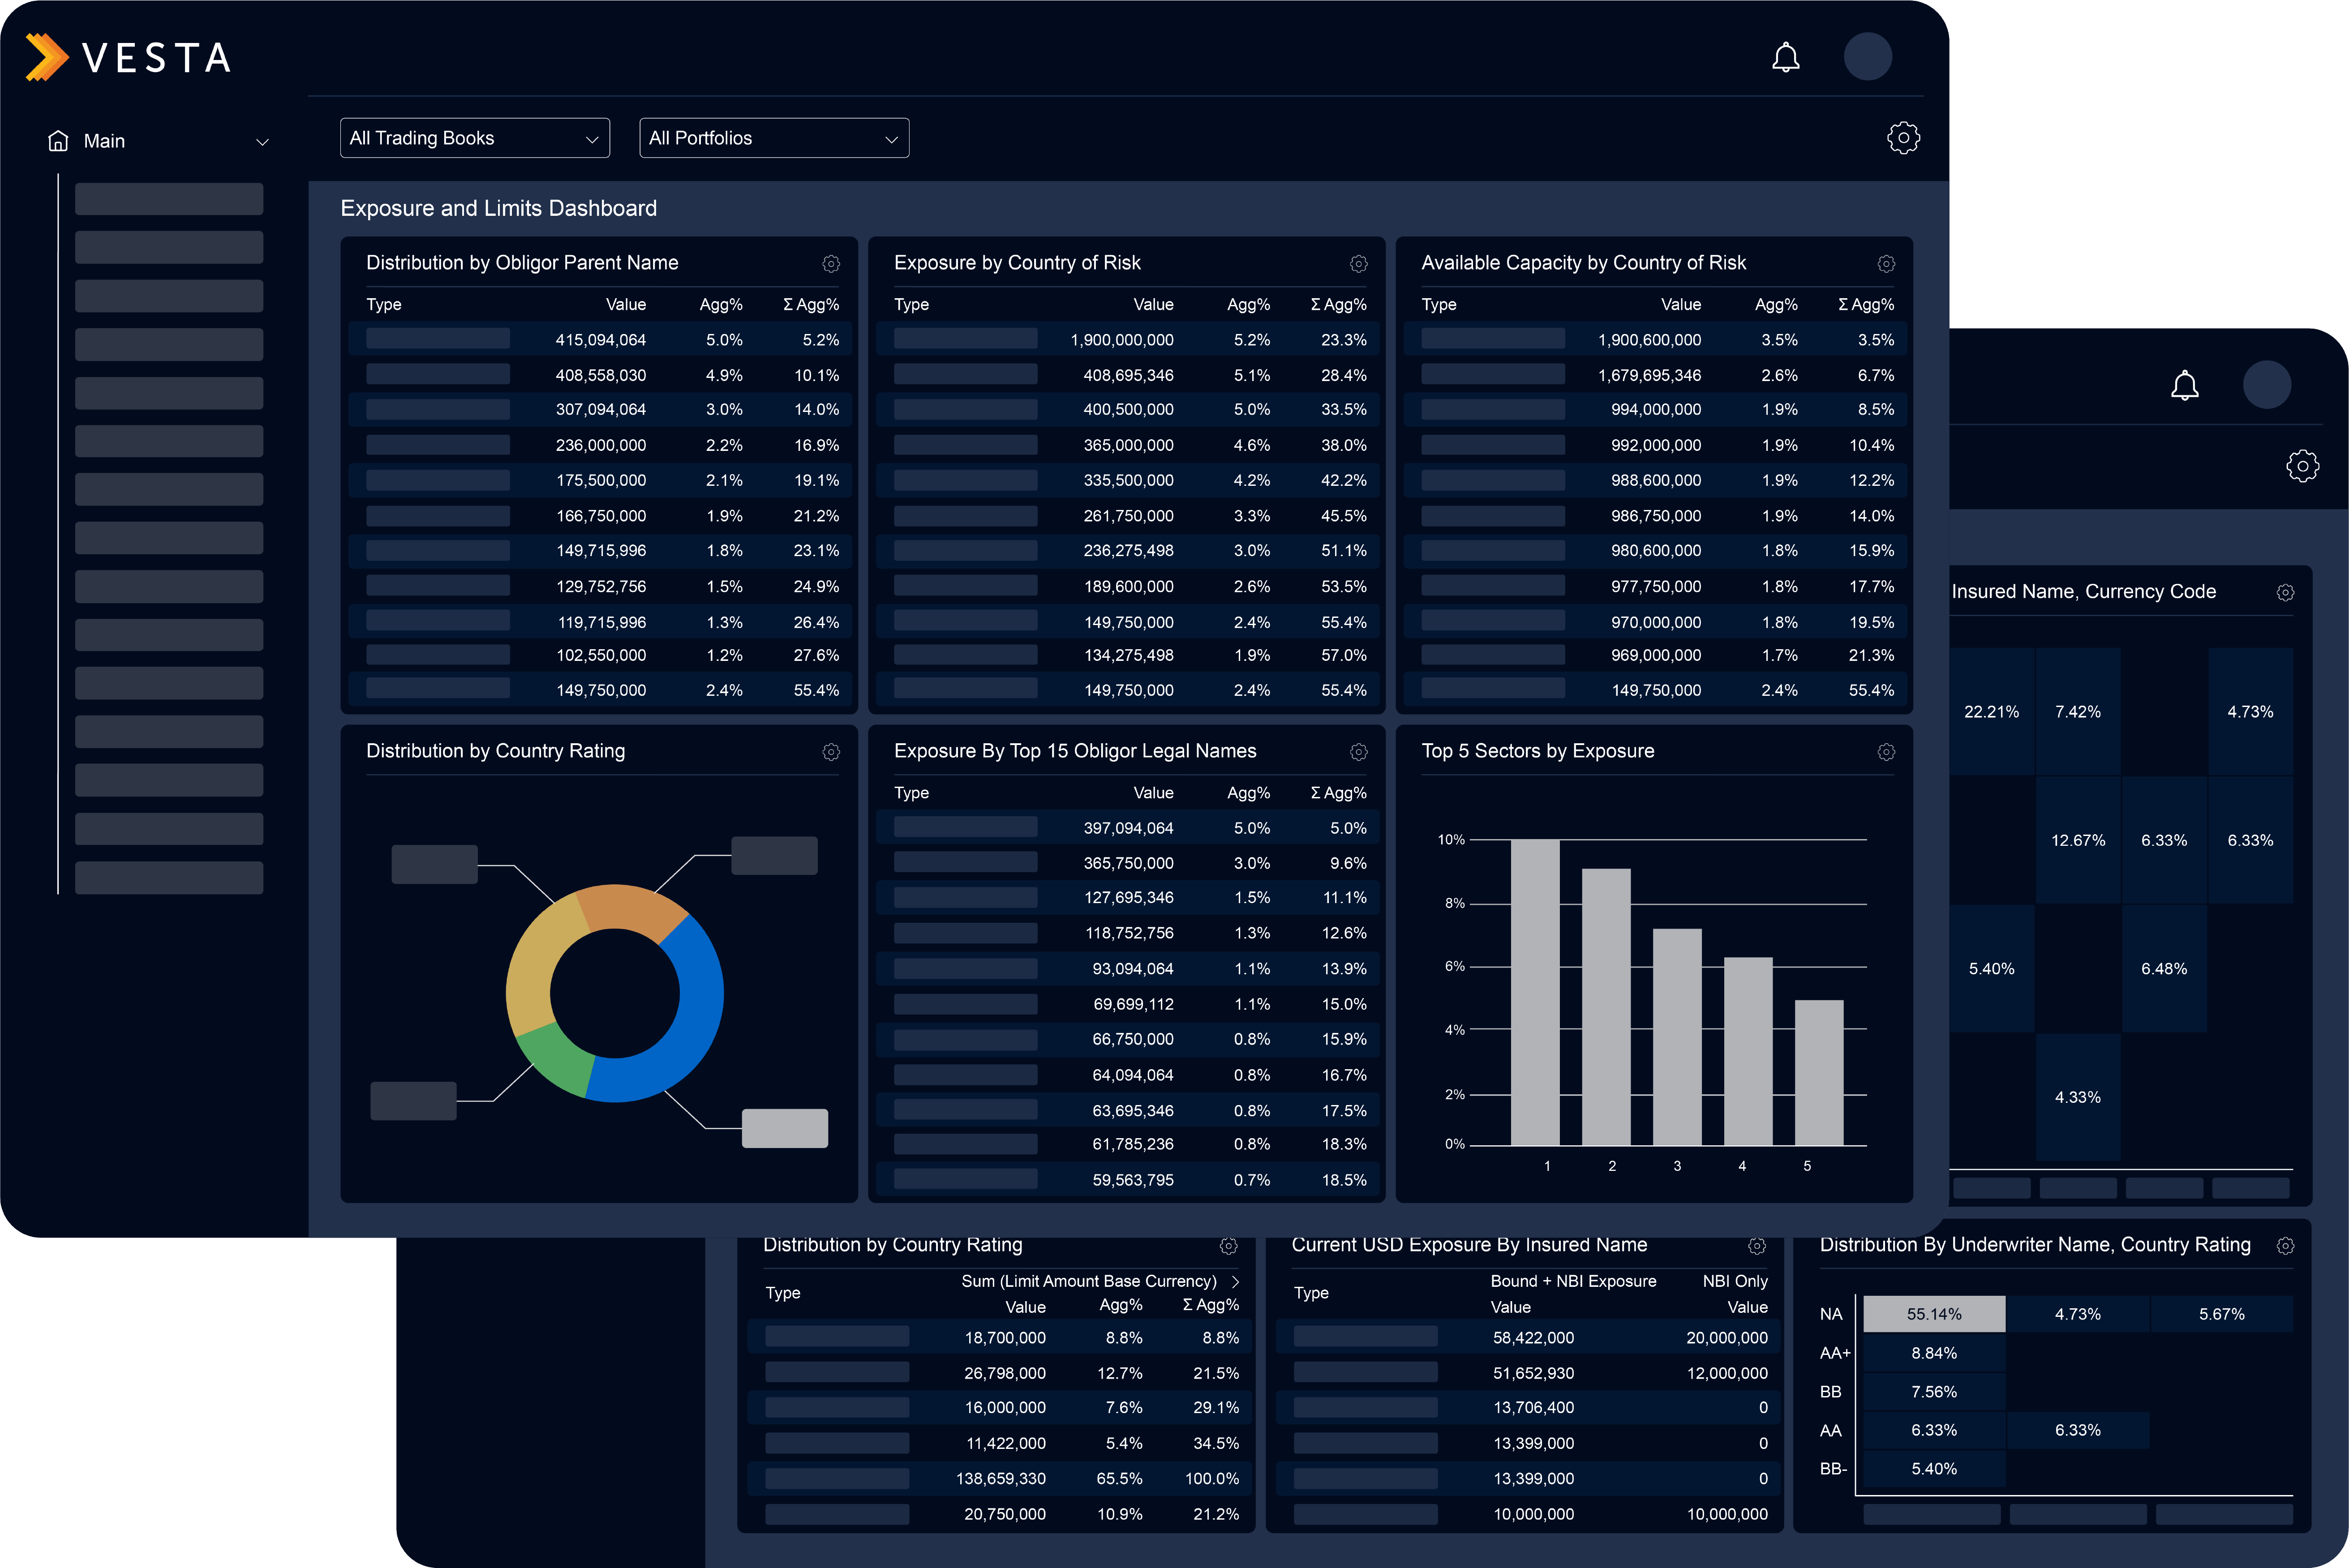Image resolution: width=2349 pixels, height=1568 pixels.
Task: Sort by Type in Top 15 Obligor table
Action: pyautogui.click(x=911, y=793)
